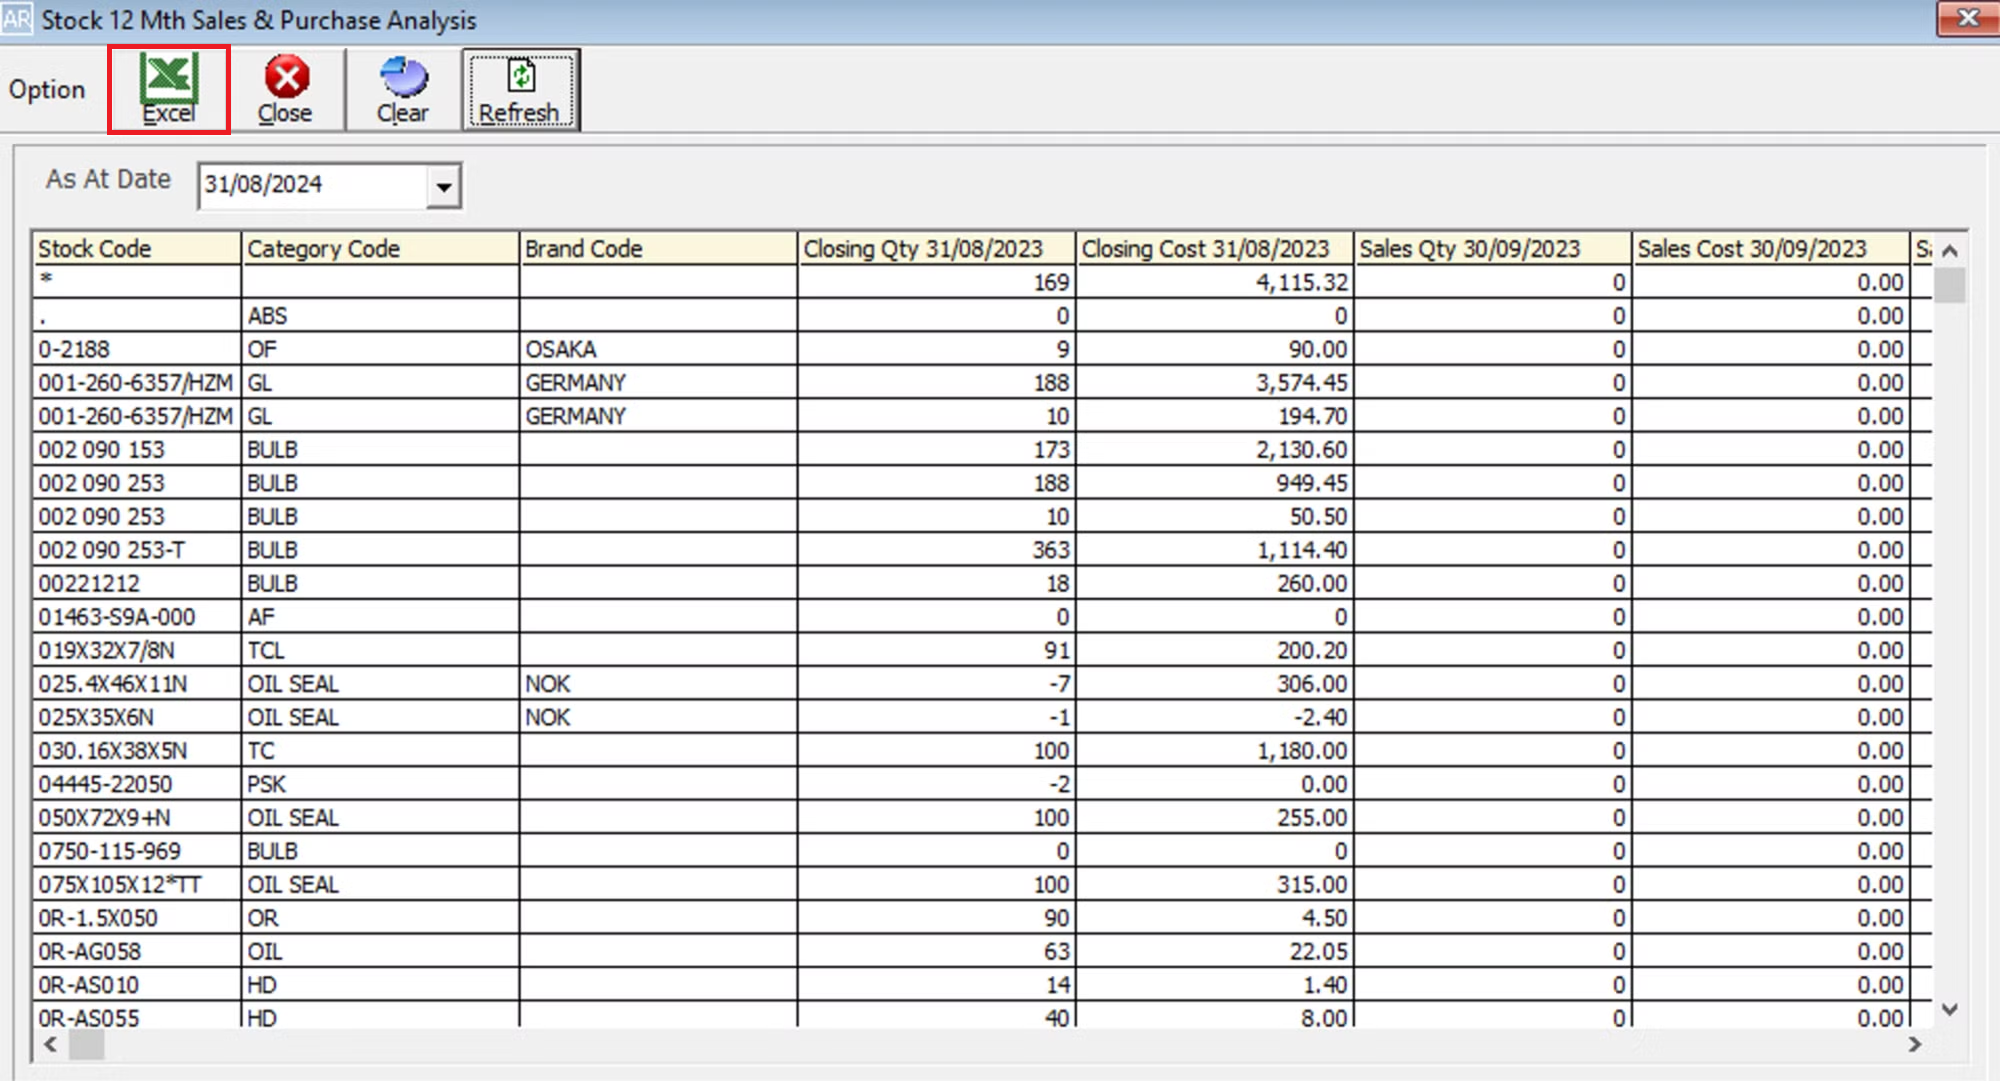Click the vertical scrollbar up arrow
2000x1081 pixels.
(1949, 250)
